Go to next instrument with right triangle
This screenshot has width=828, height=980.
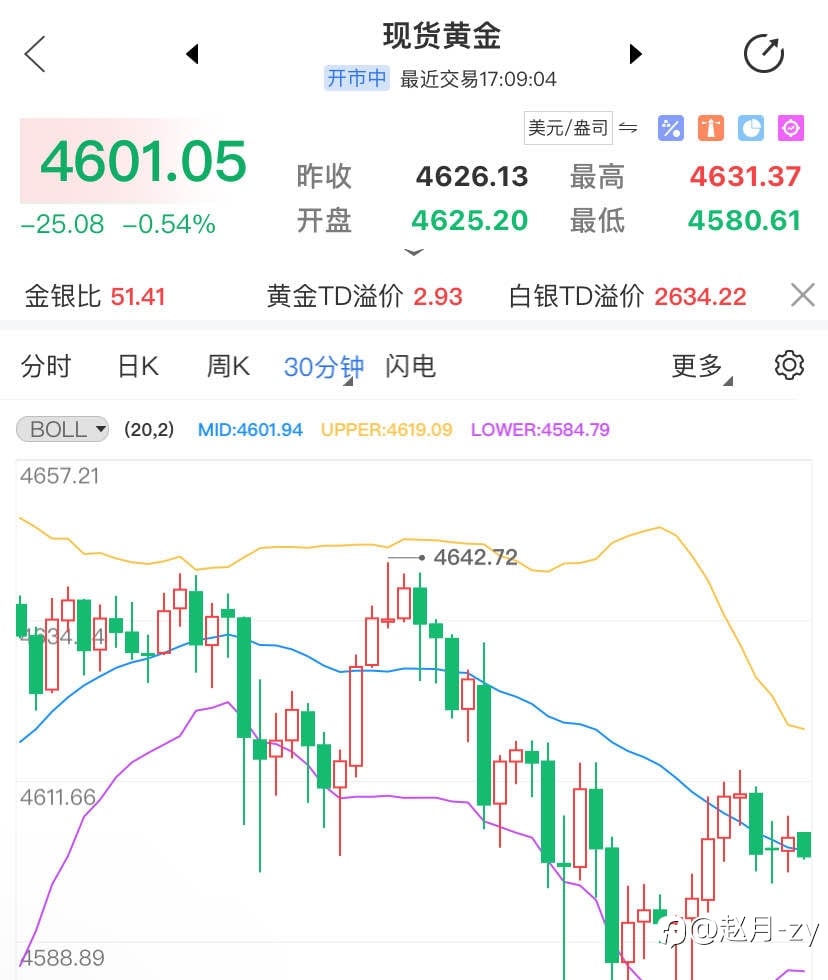[x=635, y=54]
